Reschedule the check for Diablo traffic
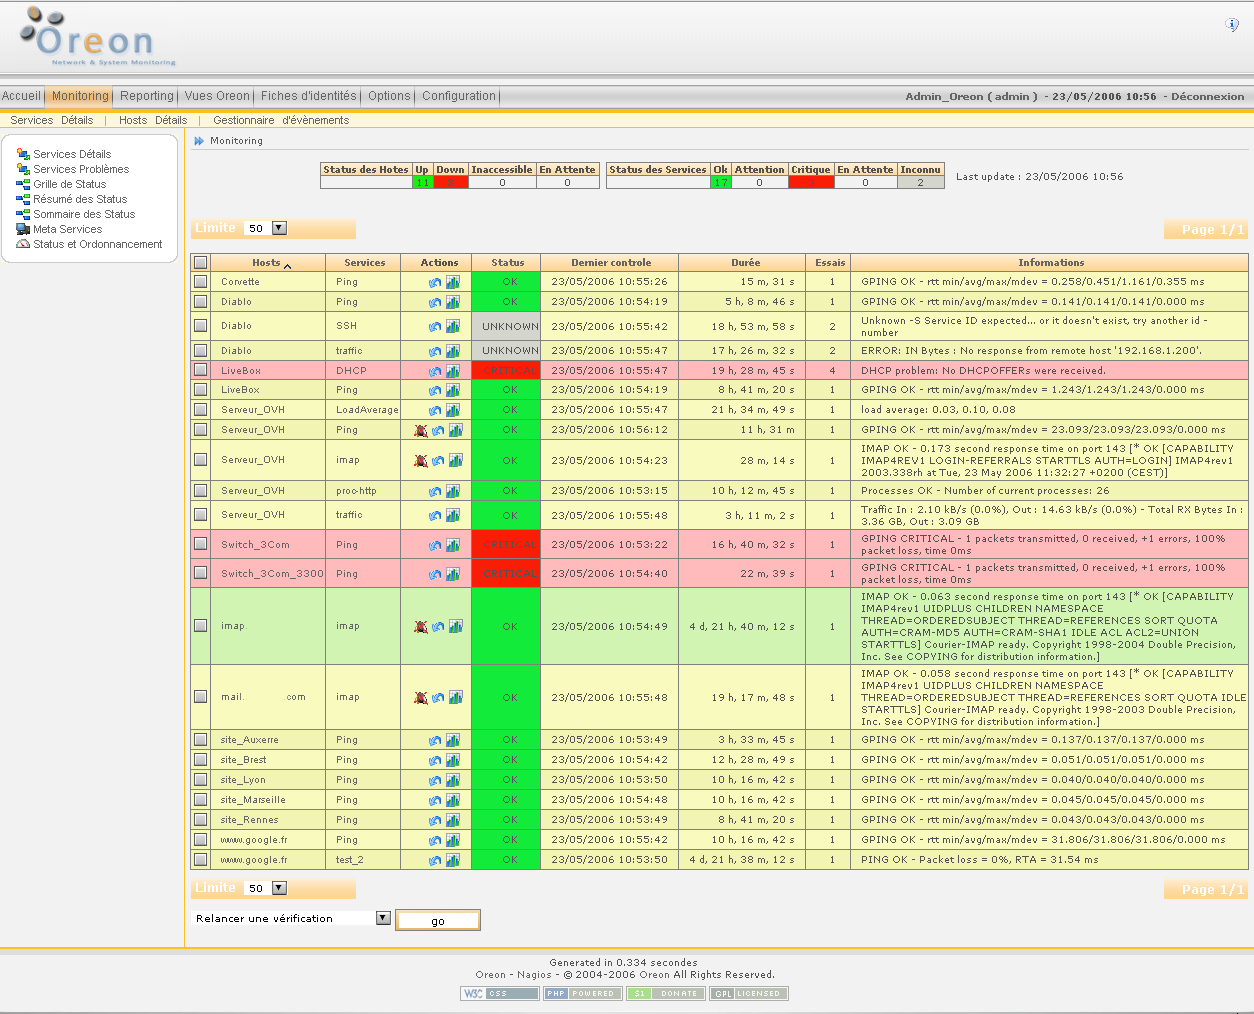Screen dimensions: 1254x1014 435,351
